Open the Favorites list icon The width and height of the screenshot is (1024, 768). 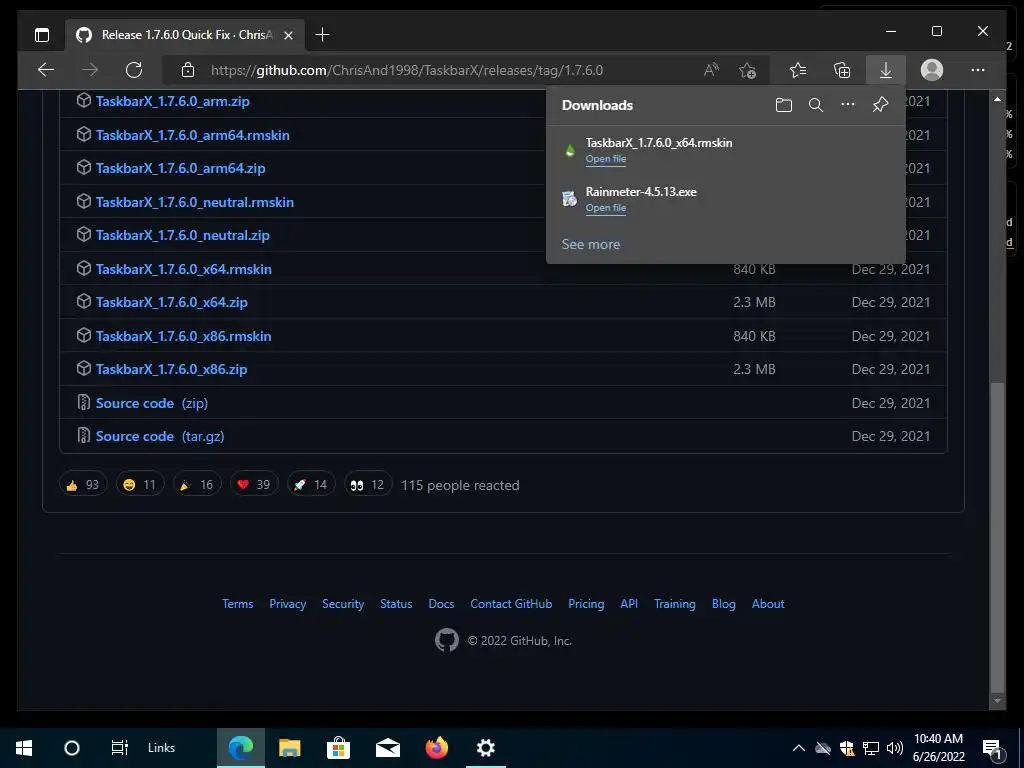click(x=798, y=70)
